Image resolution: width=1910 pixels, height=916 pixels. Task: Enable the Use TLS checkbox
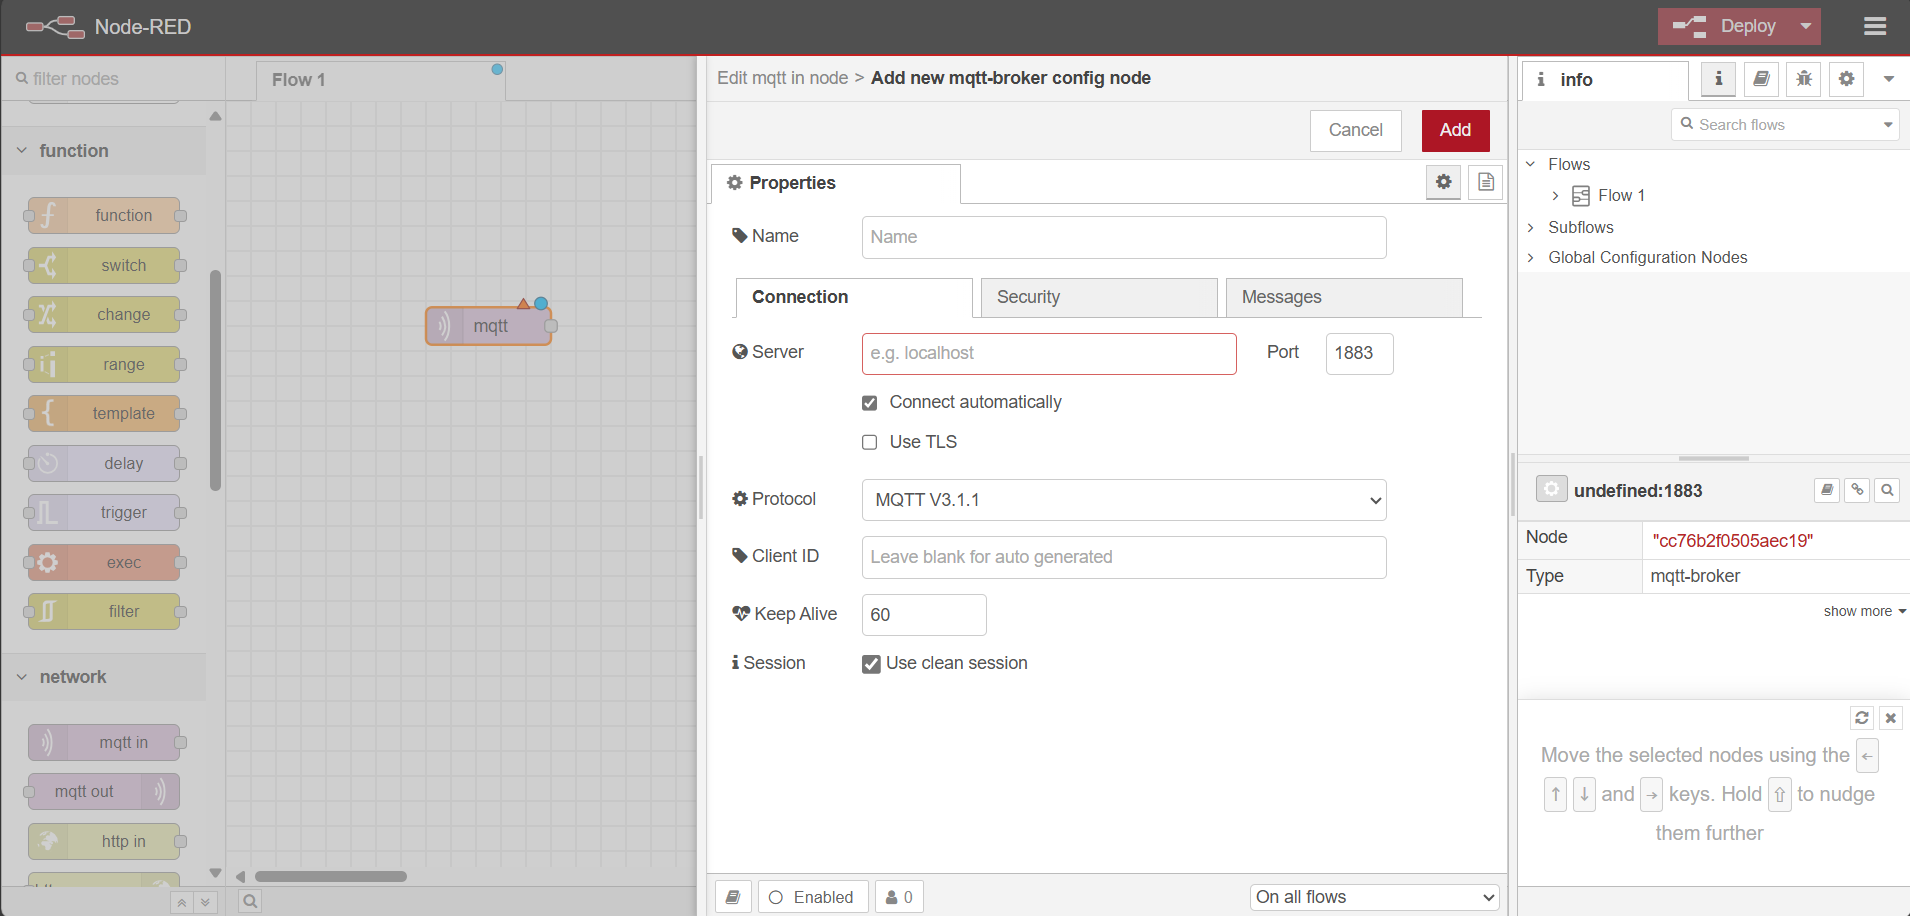point(869,442)
